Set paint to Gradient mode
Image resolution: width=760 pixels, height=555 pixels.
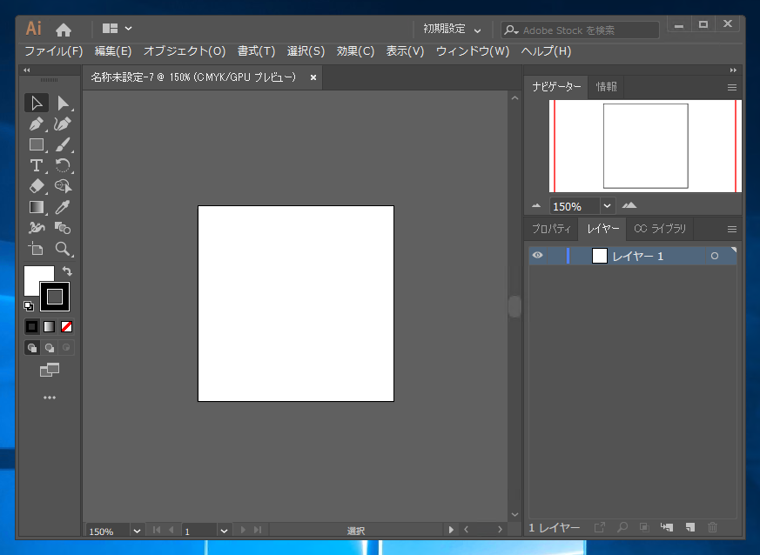pyautogui.click(x=49, y=327)
